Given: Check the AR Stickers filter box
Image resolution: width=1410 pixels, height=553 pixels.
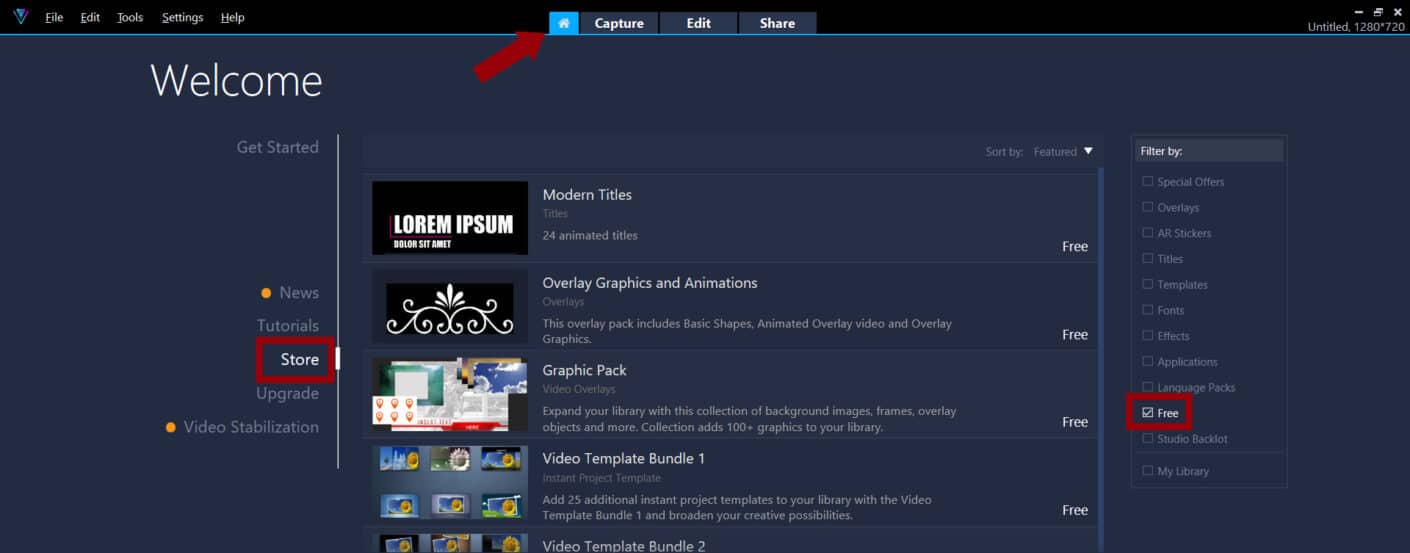Looking at the screenshot, I should tap(1148, 233).
